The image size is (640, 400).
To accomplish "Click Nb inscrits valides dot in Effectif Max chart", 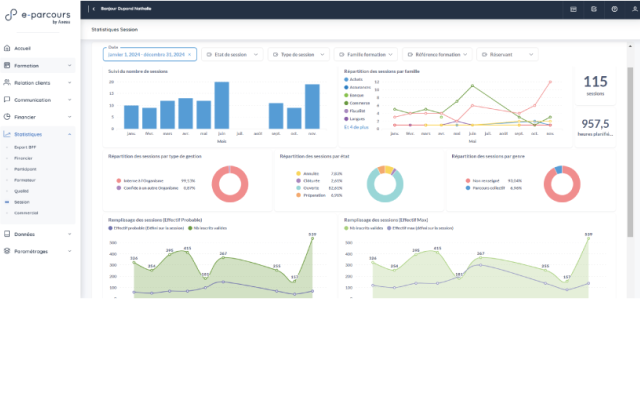I will (x=346, y=228).
